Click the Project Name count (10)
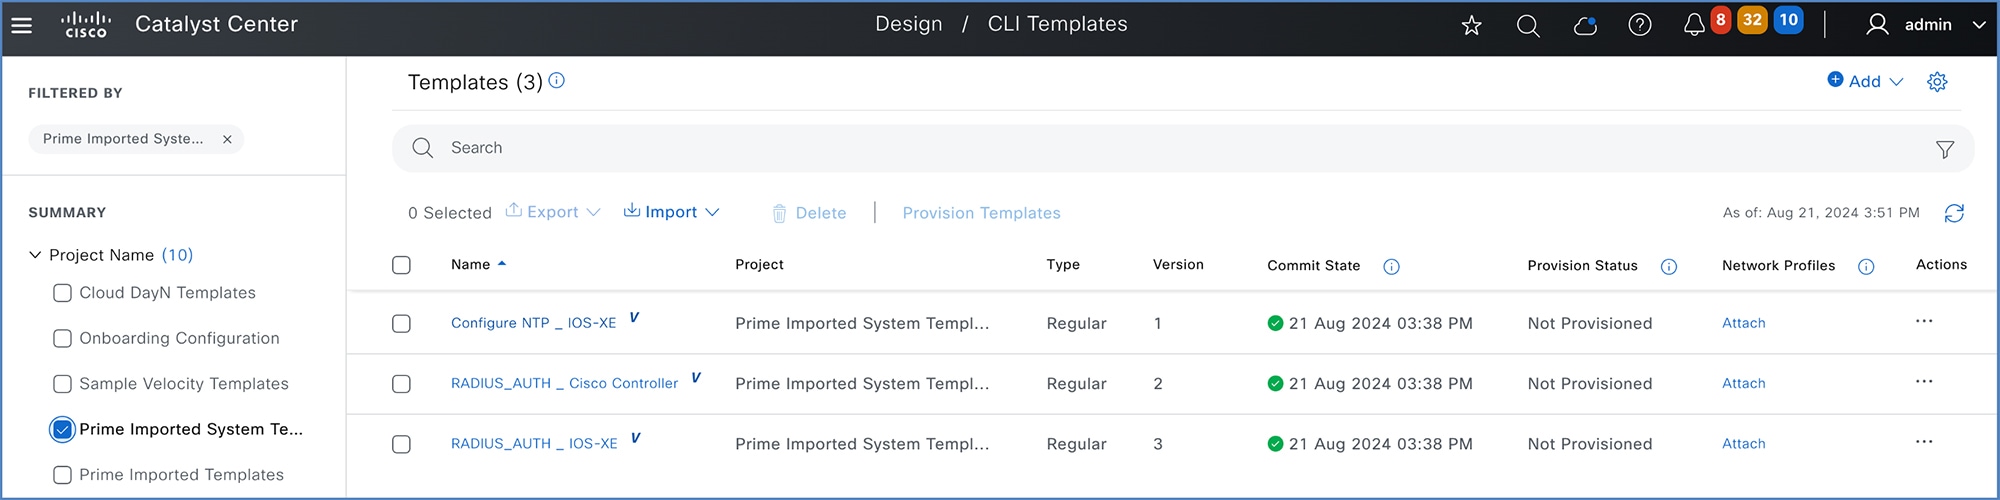Image resolution: width=2000 pixels, height=500 pixels. pyautogui.click(x=177, y=255)
